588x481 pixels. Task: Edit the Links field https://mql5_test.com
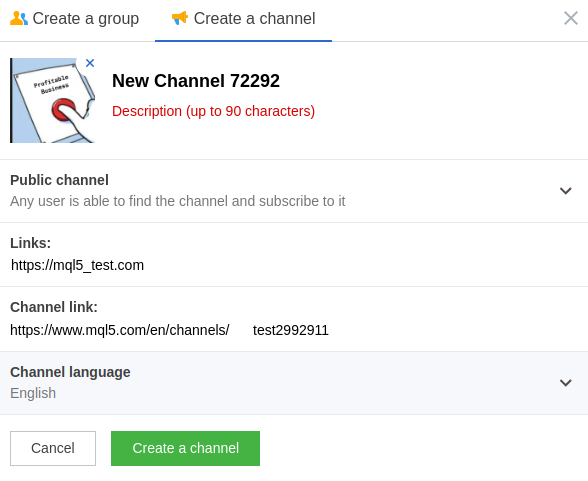coord(77,265)
